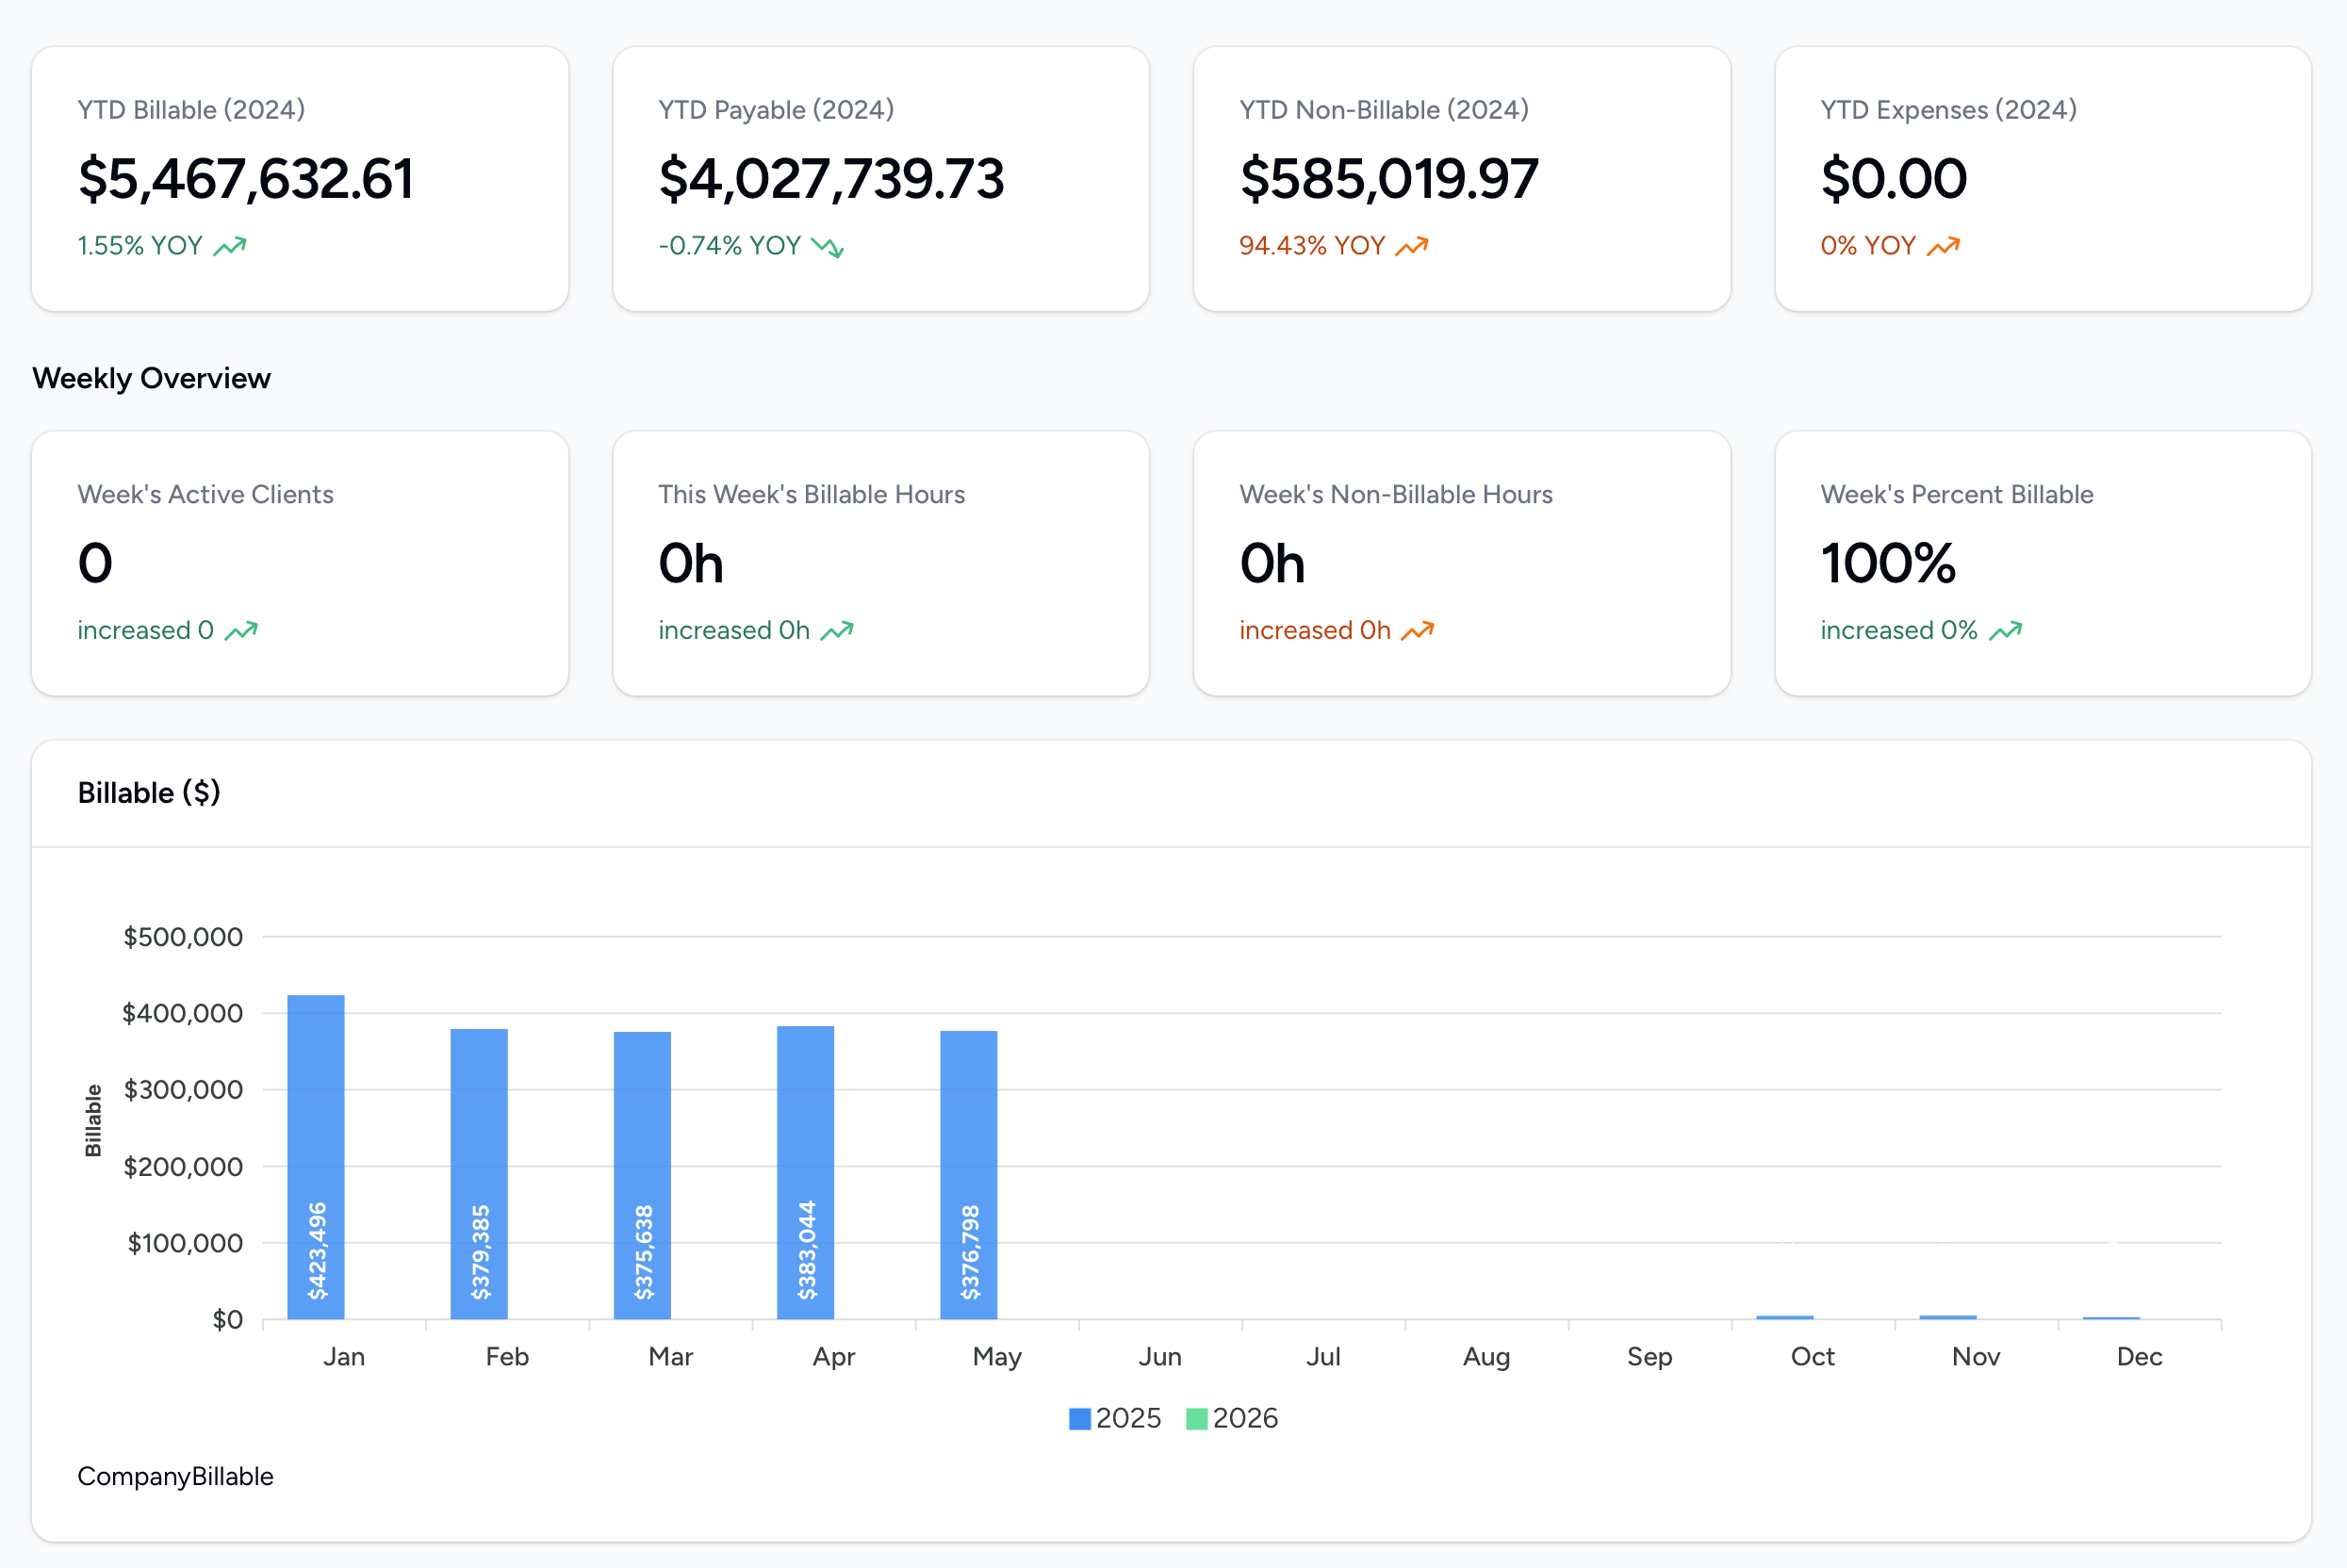
Task: Click the Percent Billable increase arrow icon
Action: tap(2007, 630)
